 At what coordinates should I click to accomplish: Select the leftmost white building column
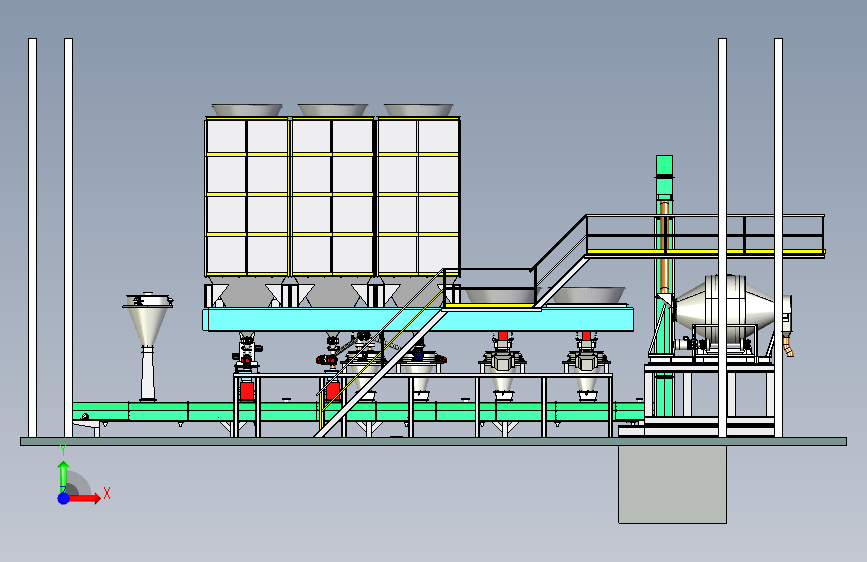click(33, 237)
